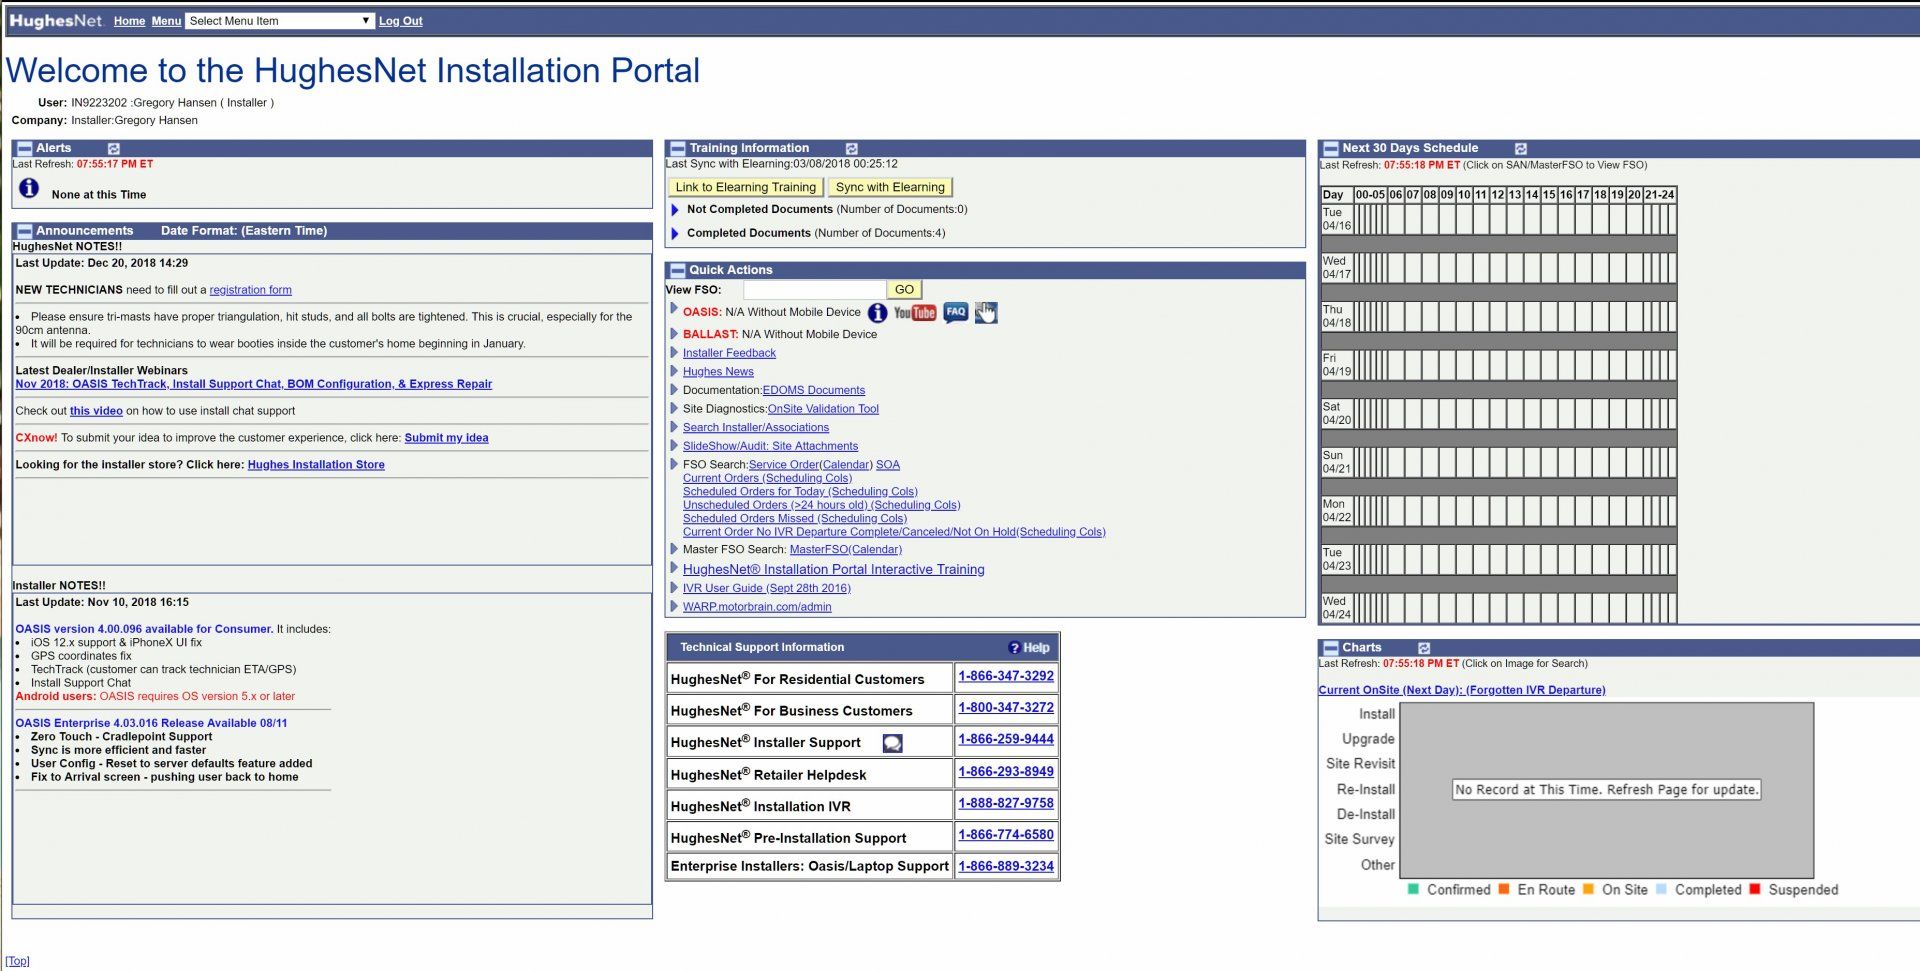Collapse the Alerts panel
The height and width of the screenshot is (971, 1920).
(25, 148)
